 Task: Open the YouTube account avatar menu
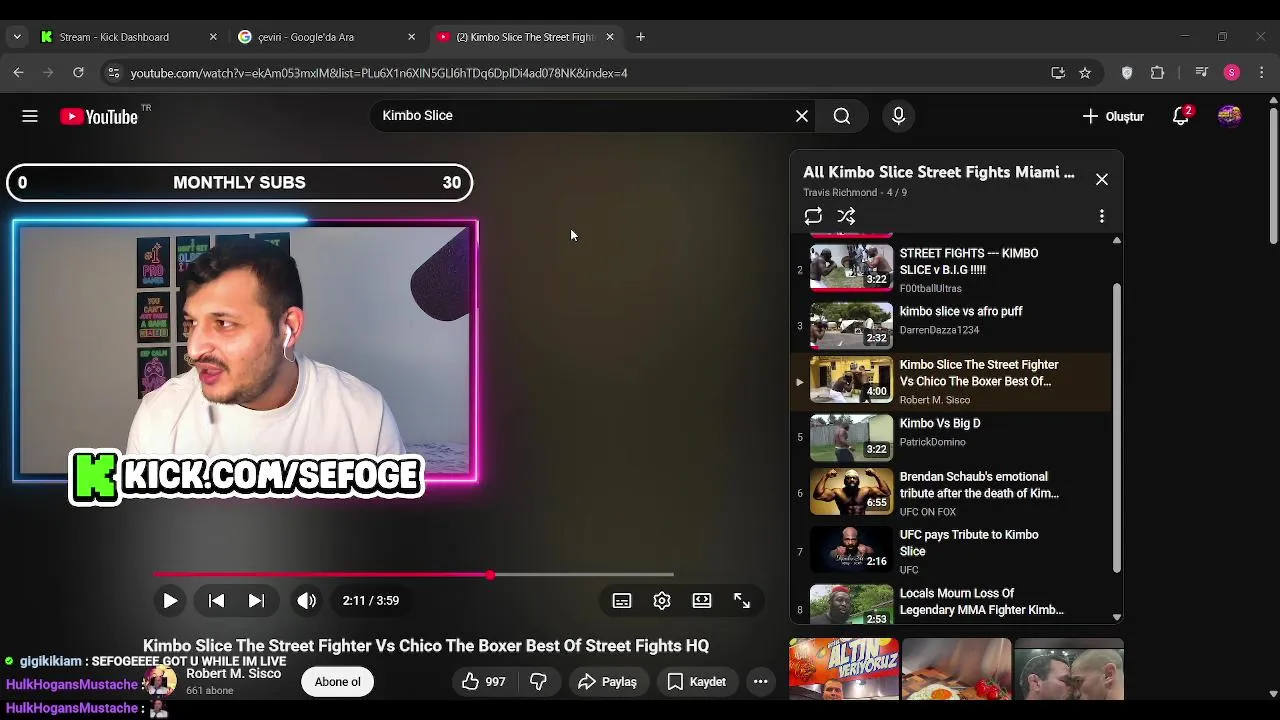click(x=1229, y=116)
